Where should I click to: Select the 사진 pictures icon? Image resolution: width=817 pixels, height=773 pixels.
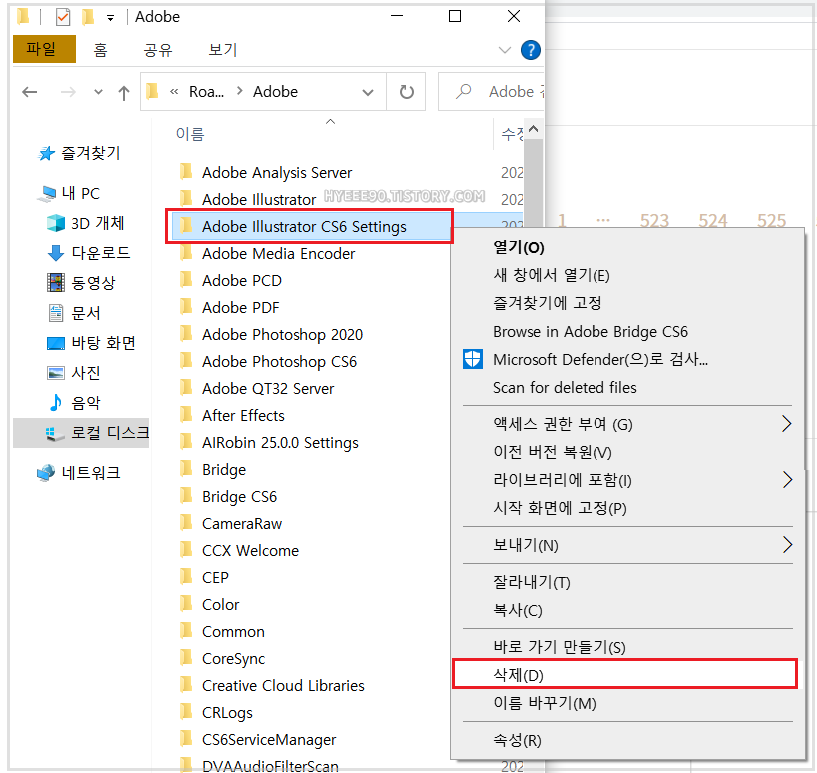pyautogui.click(x=55, y=373)
